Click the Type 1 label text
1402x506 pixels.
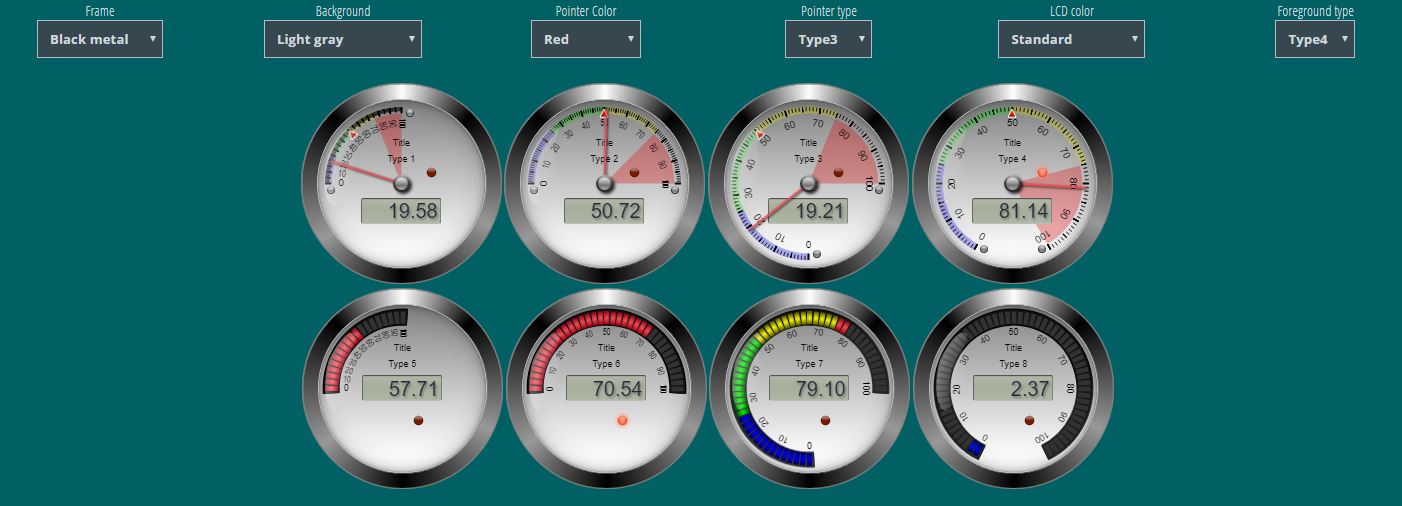point(401,159)
